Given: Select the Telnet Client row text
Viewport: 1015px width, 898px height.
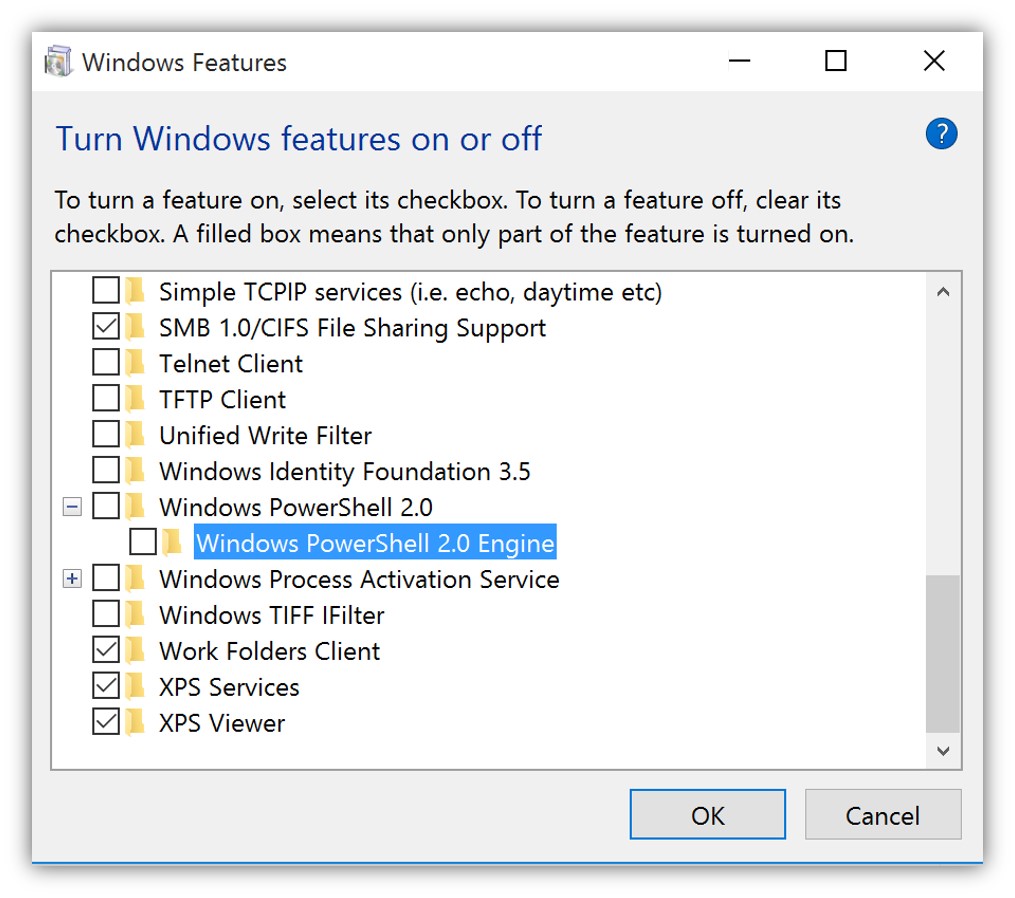Looking at the screenshot, I should 231,363.
